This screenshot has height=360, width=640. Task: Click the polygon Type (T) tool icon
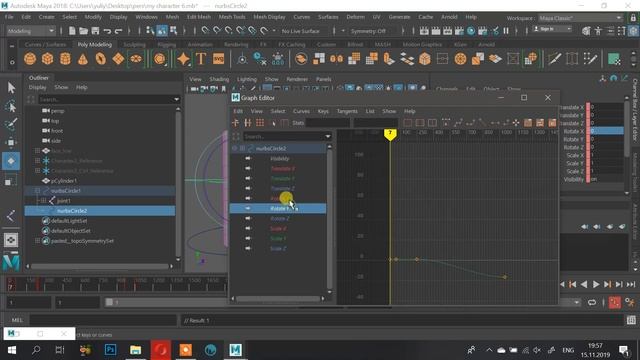point(201,59)
